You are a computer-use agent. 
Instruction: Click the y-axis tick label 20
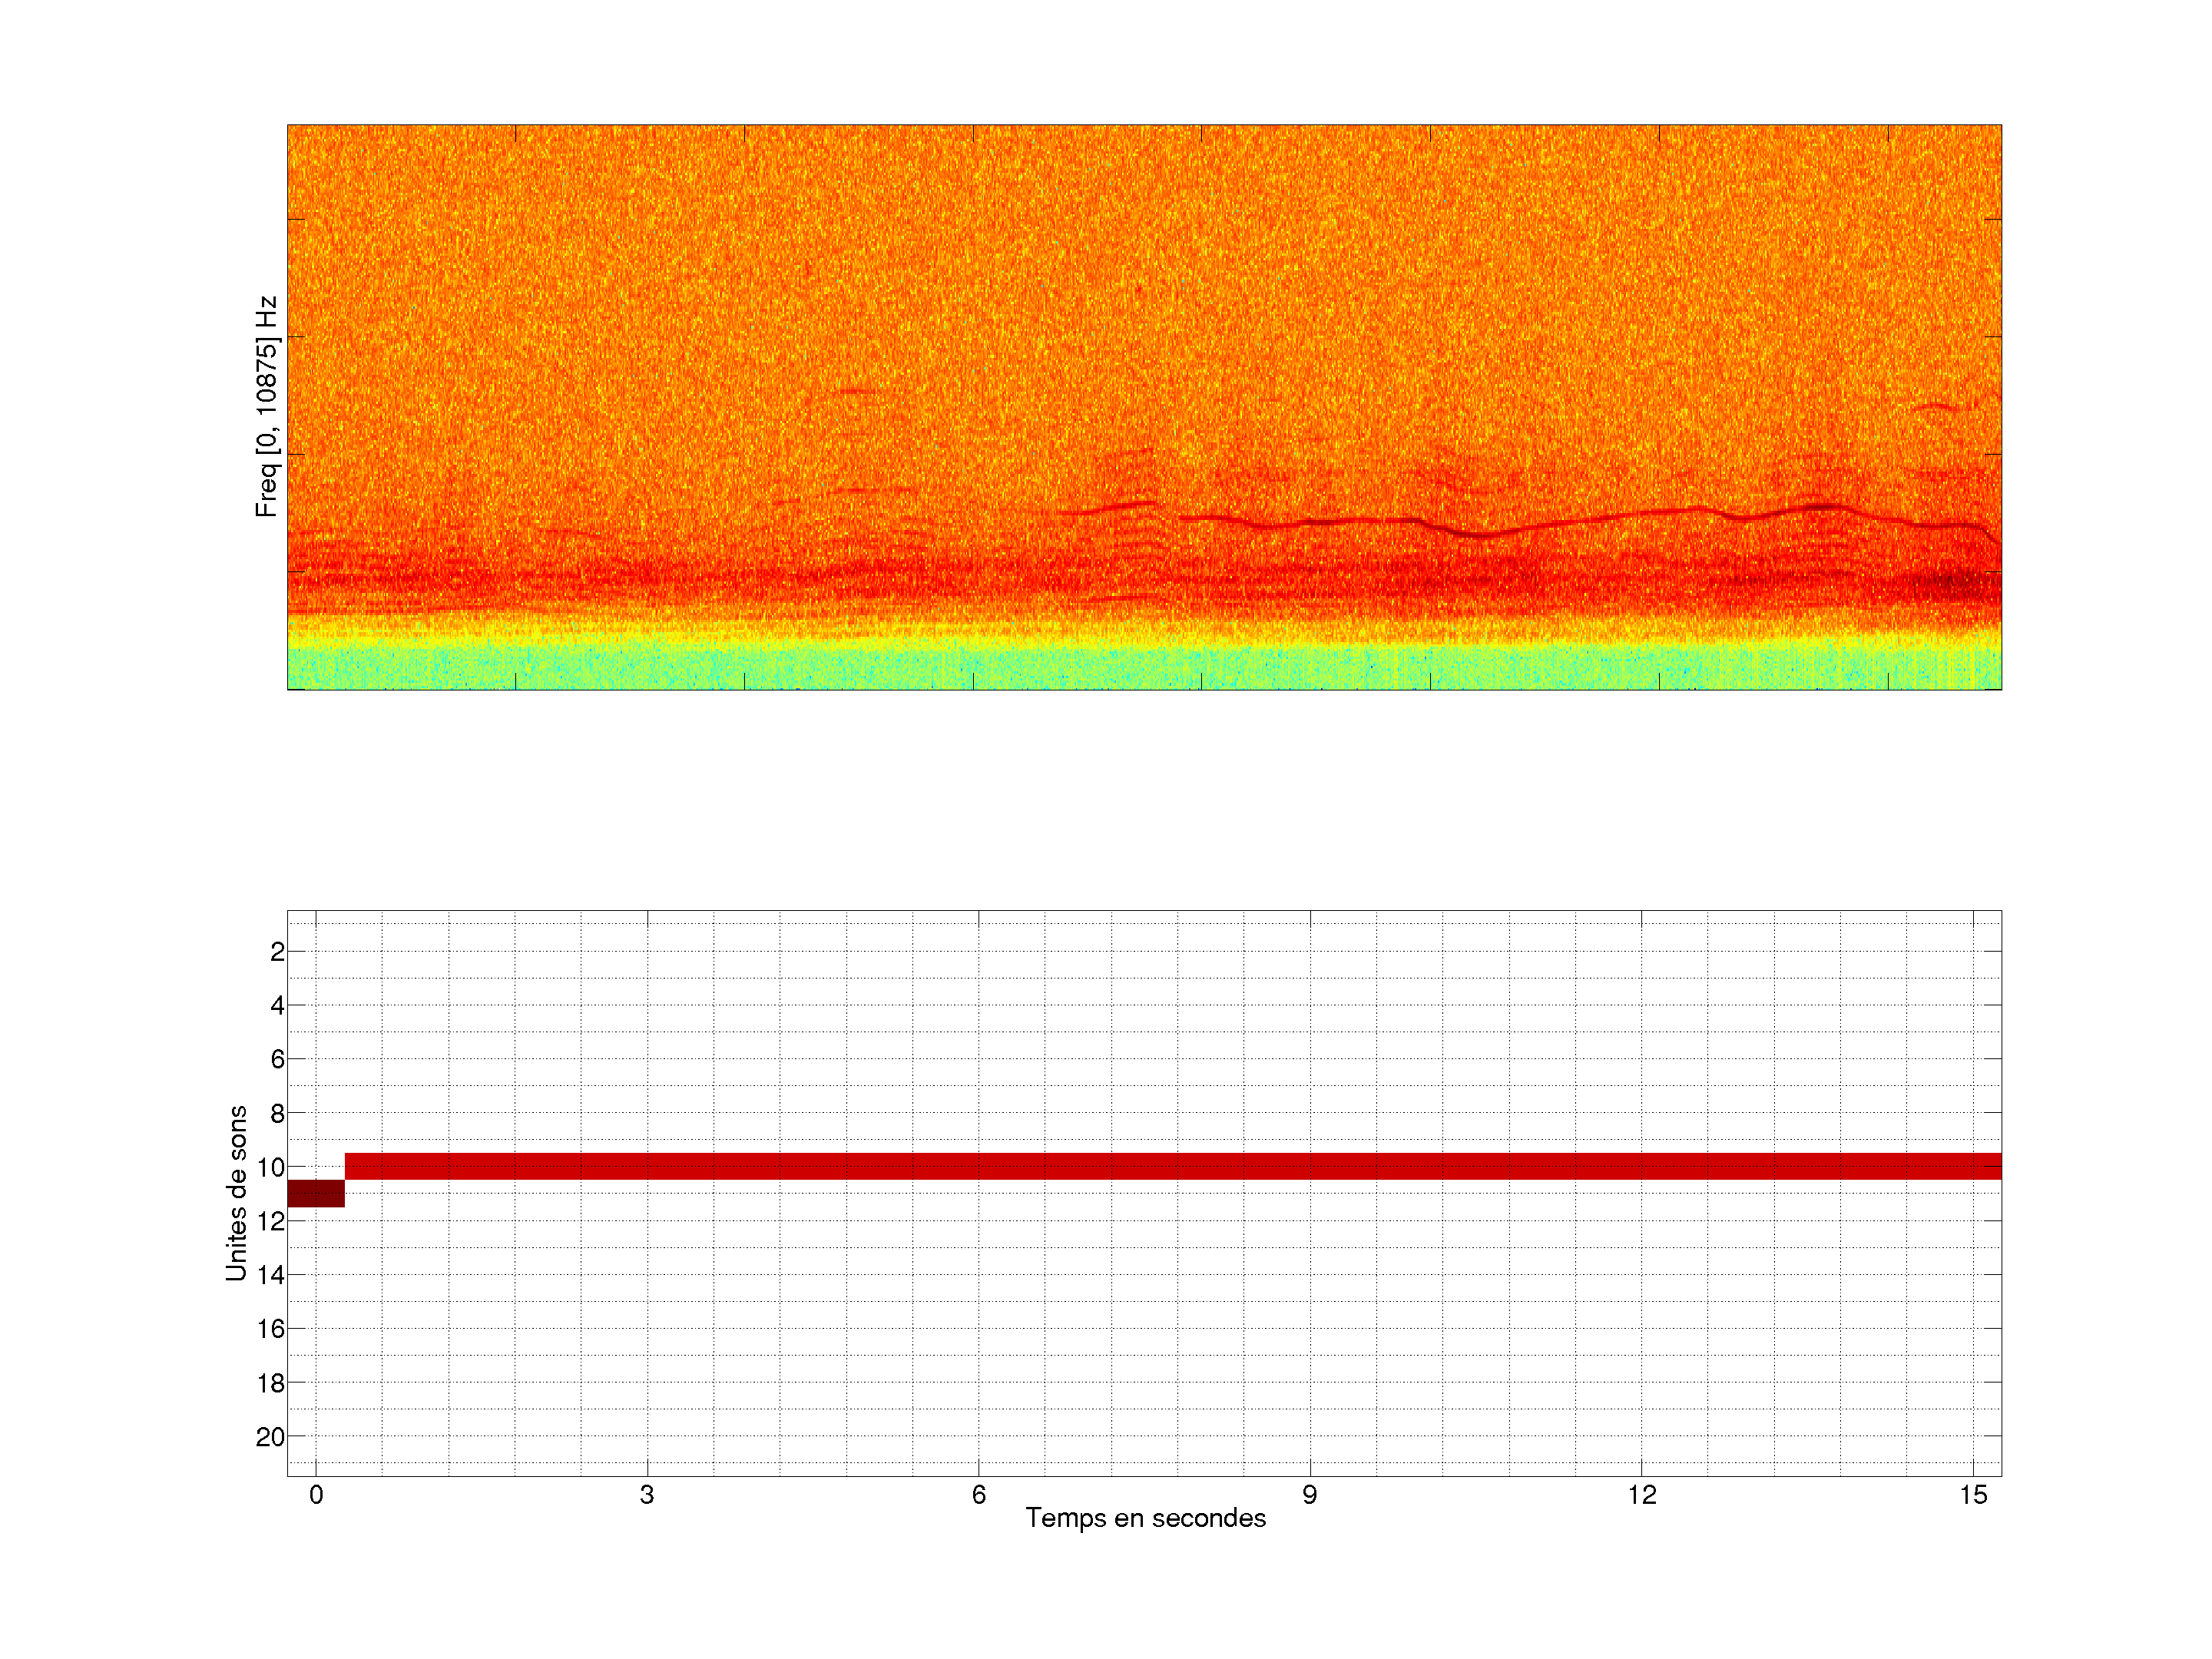(270, 1437)
